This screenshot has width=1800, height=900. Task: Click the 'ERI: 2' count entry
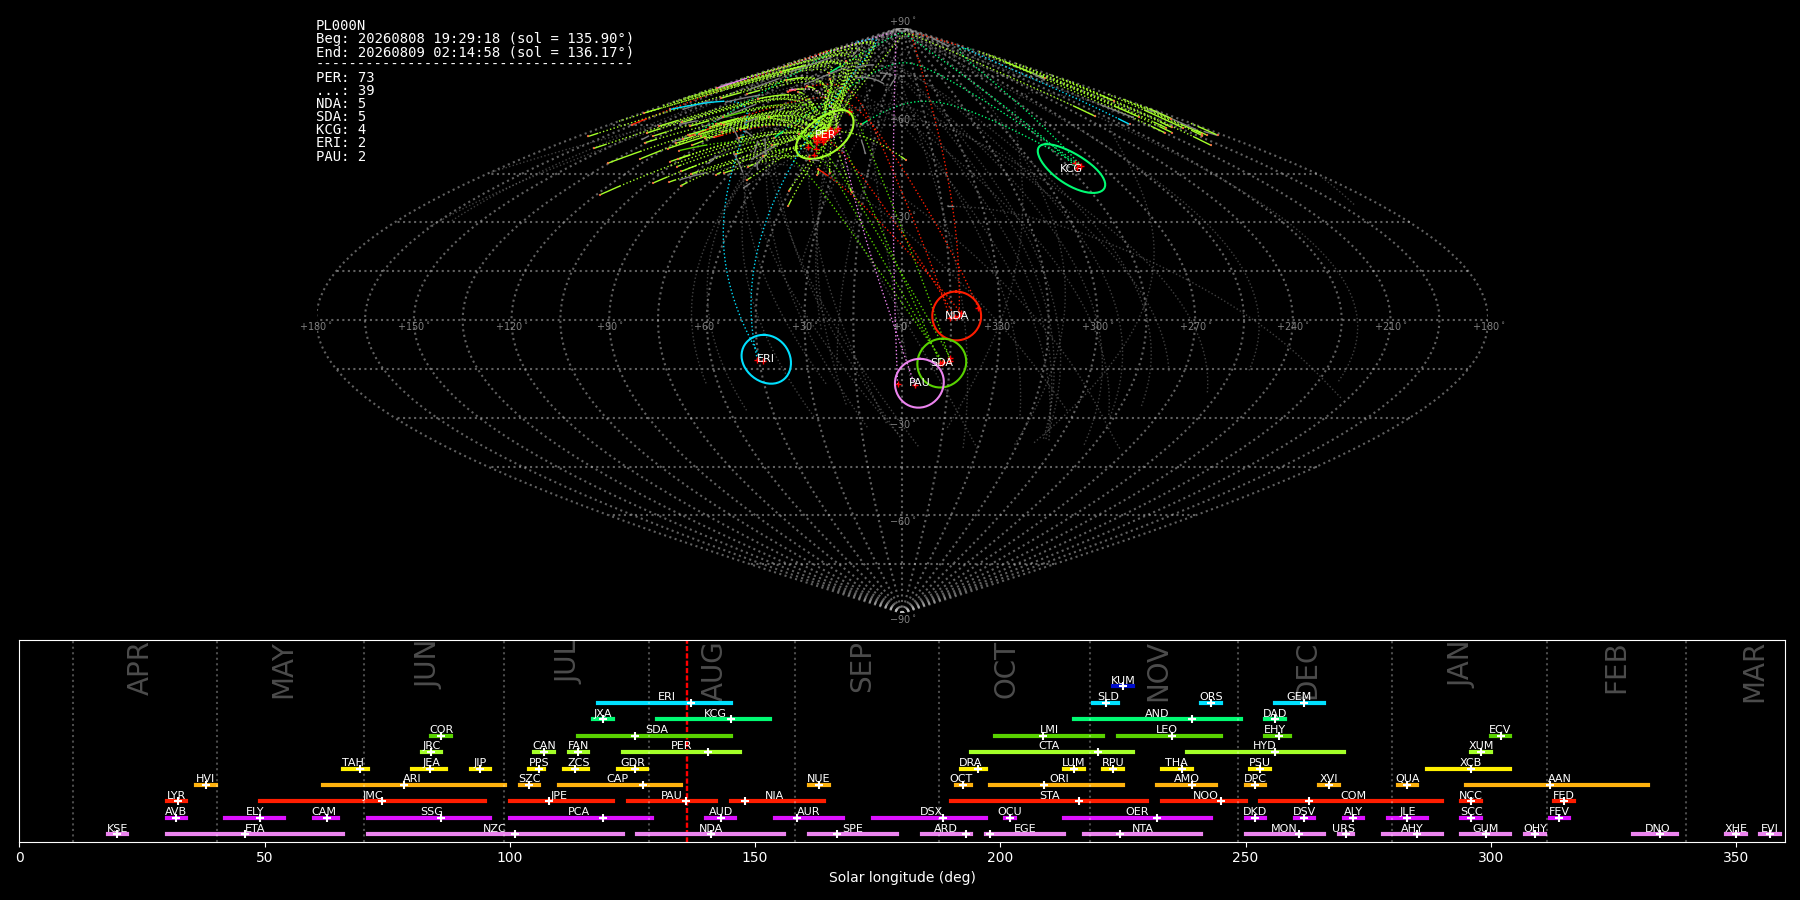point(341,143)
